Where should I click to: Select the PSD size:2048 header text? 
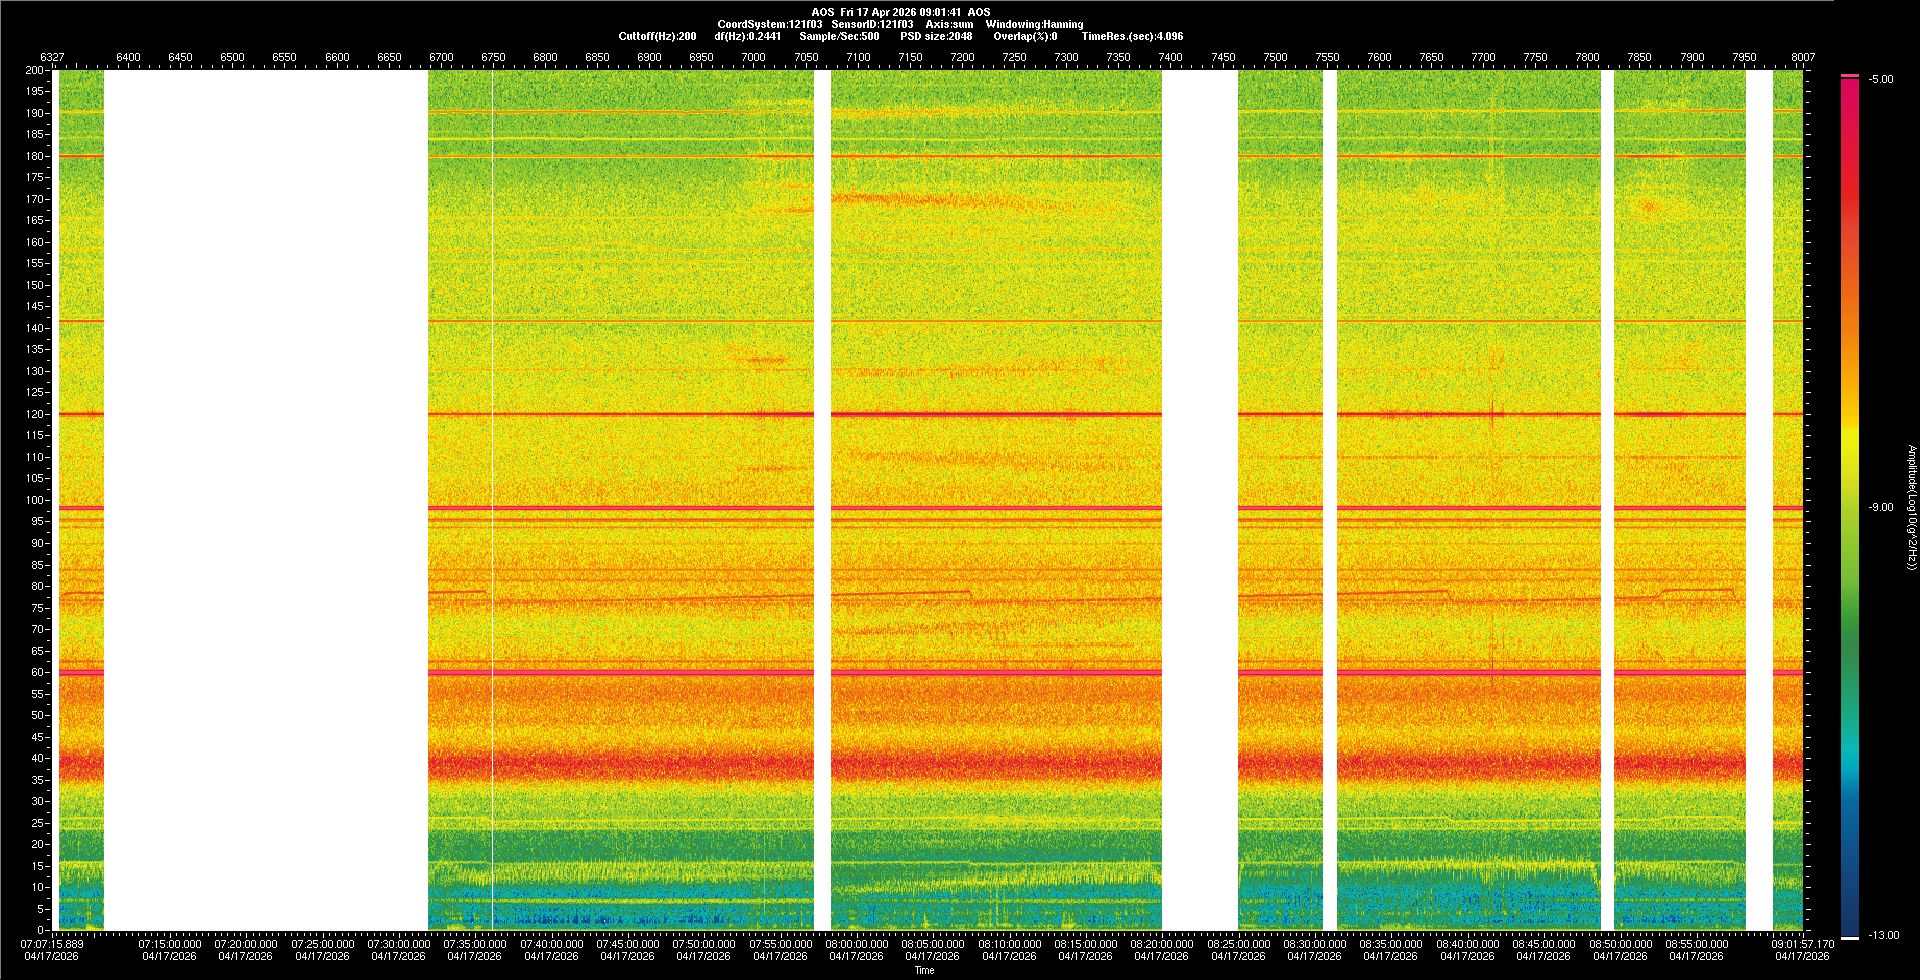point(936,36)
